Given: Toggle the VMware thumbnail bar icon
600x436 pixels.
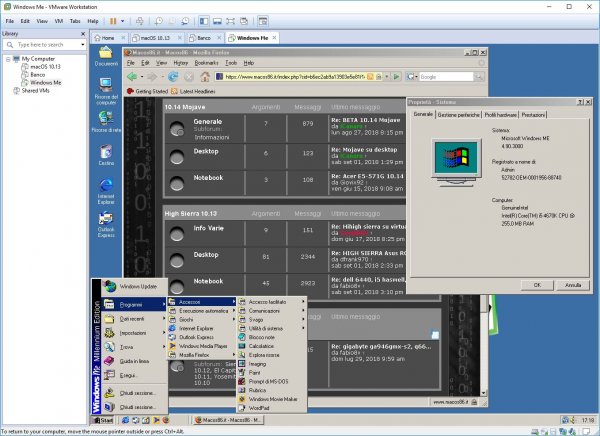Looking at the screenshot, I should 217,21.
